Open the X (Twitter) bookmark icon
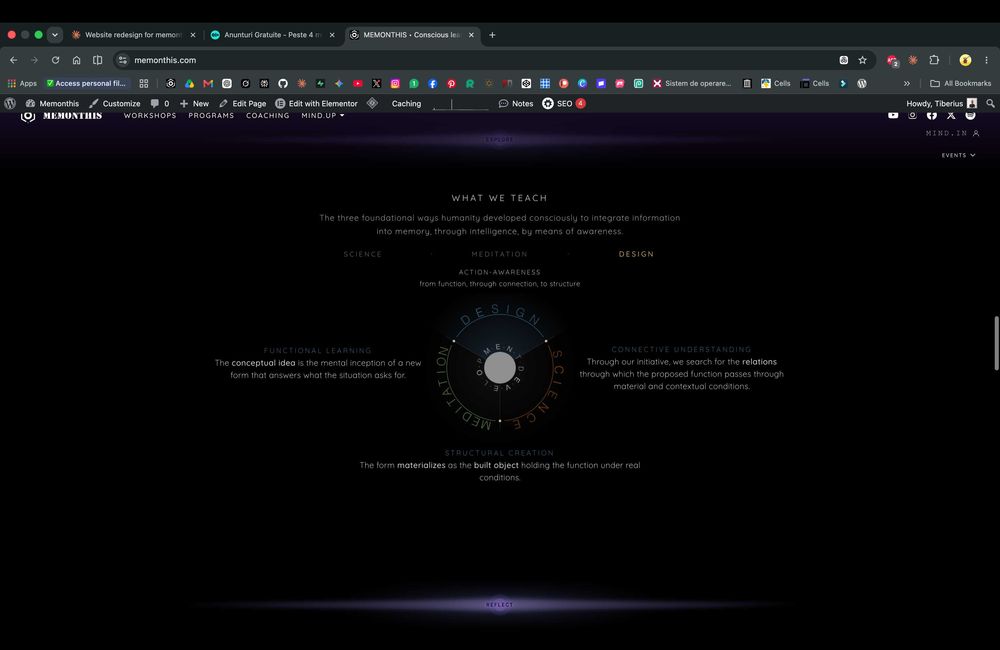The height and width of the screenshot is (650, 1000). point(376,84)
